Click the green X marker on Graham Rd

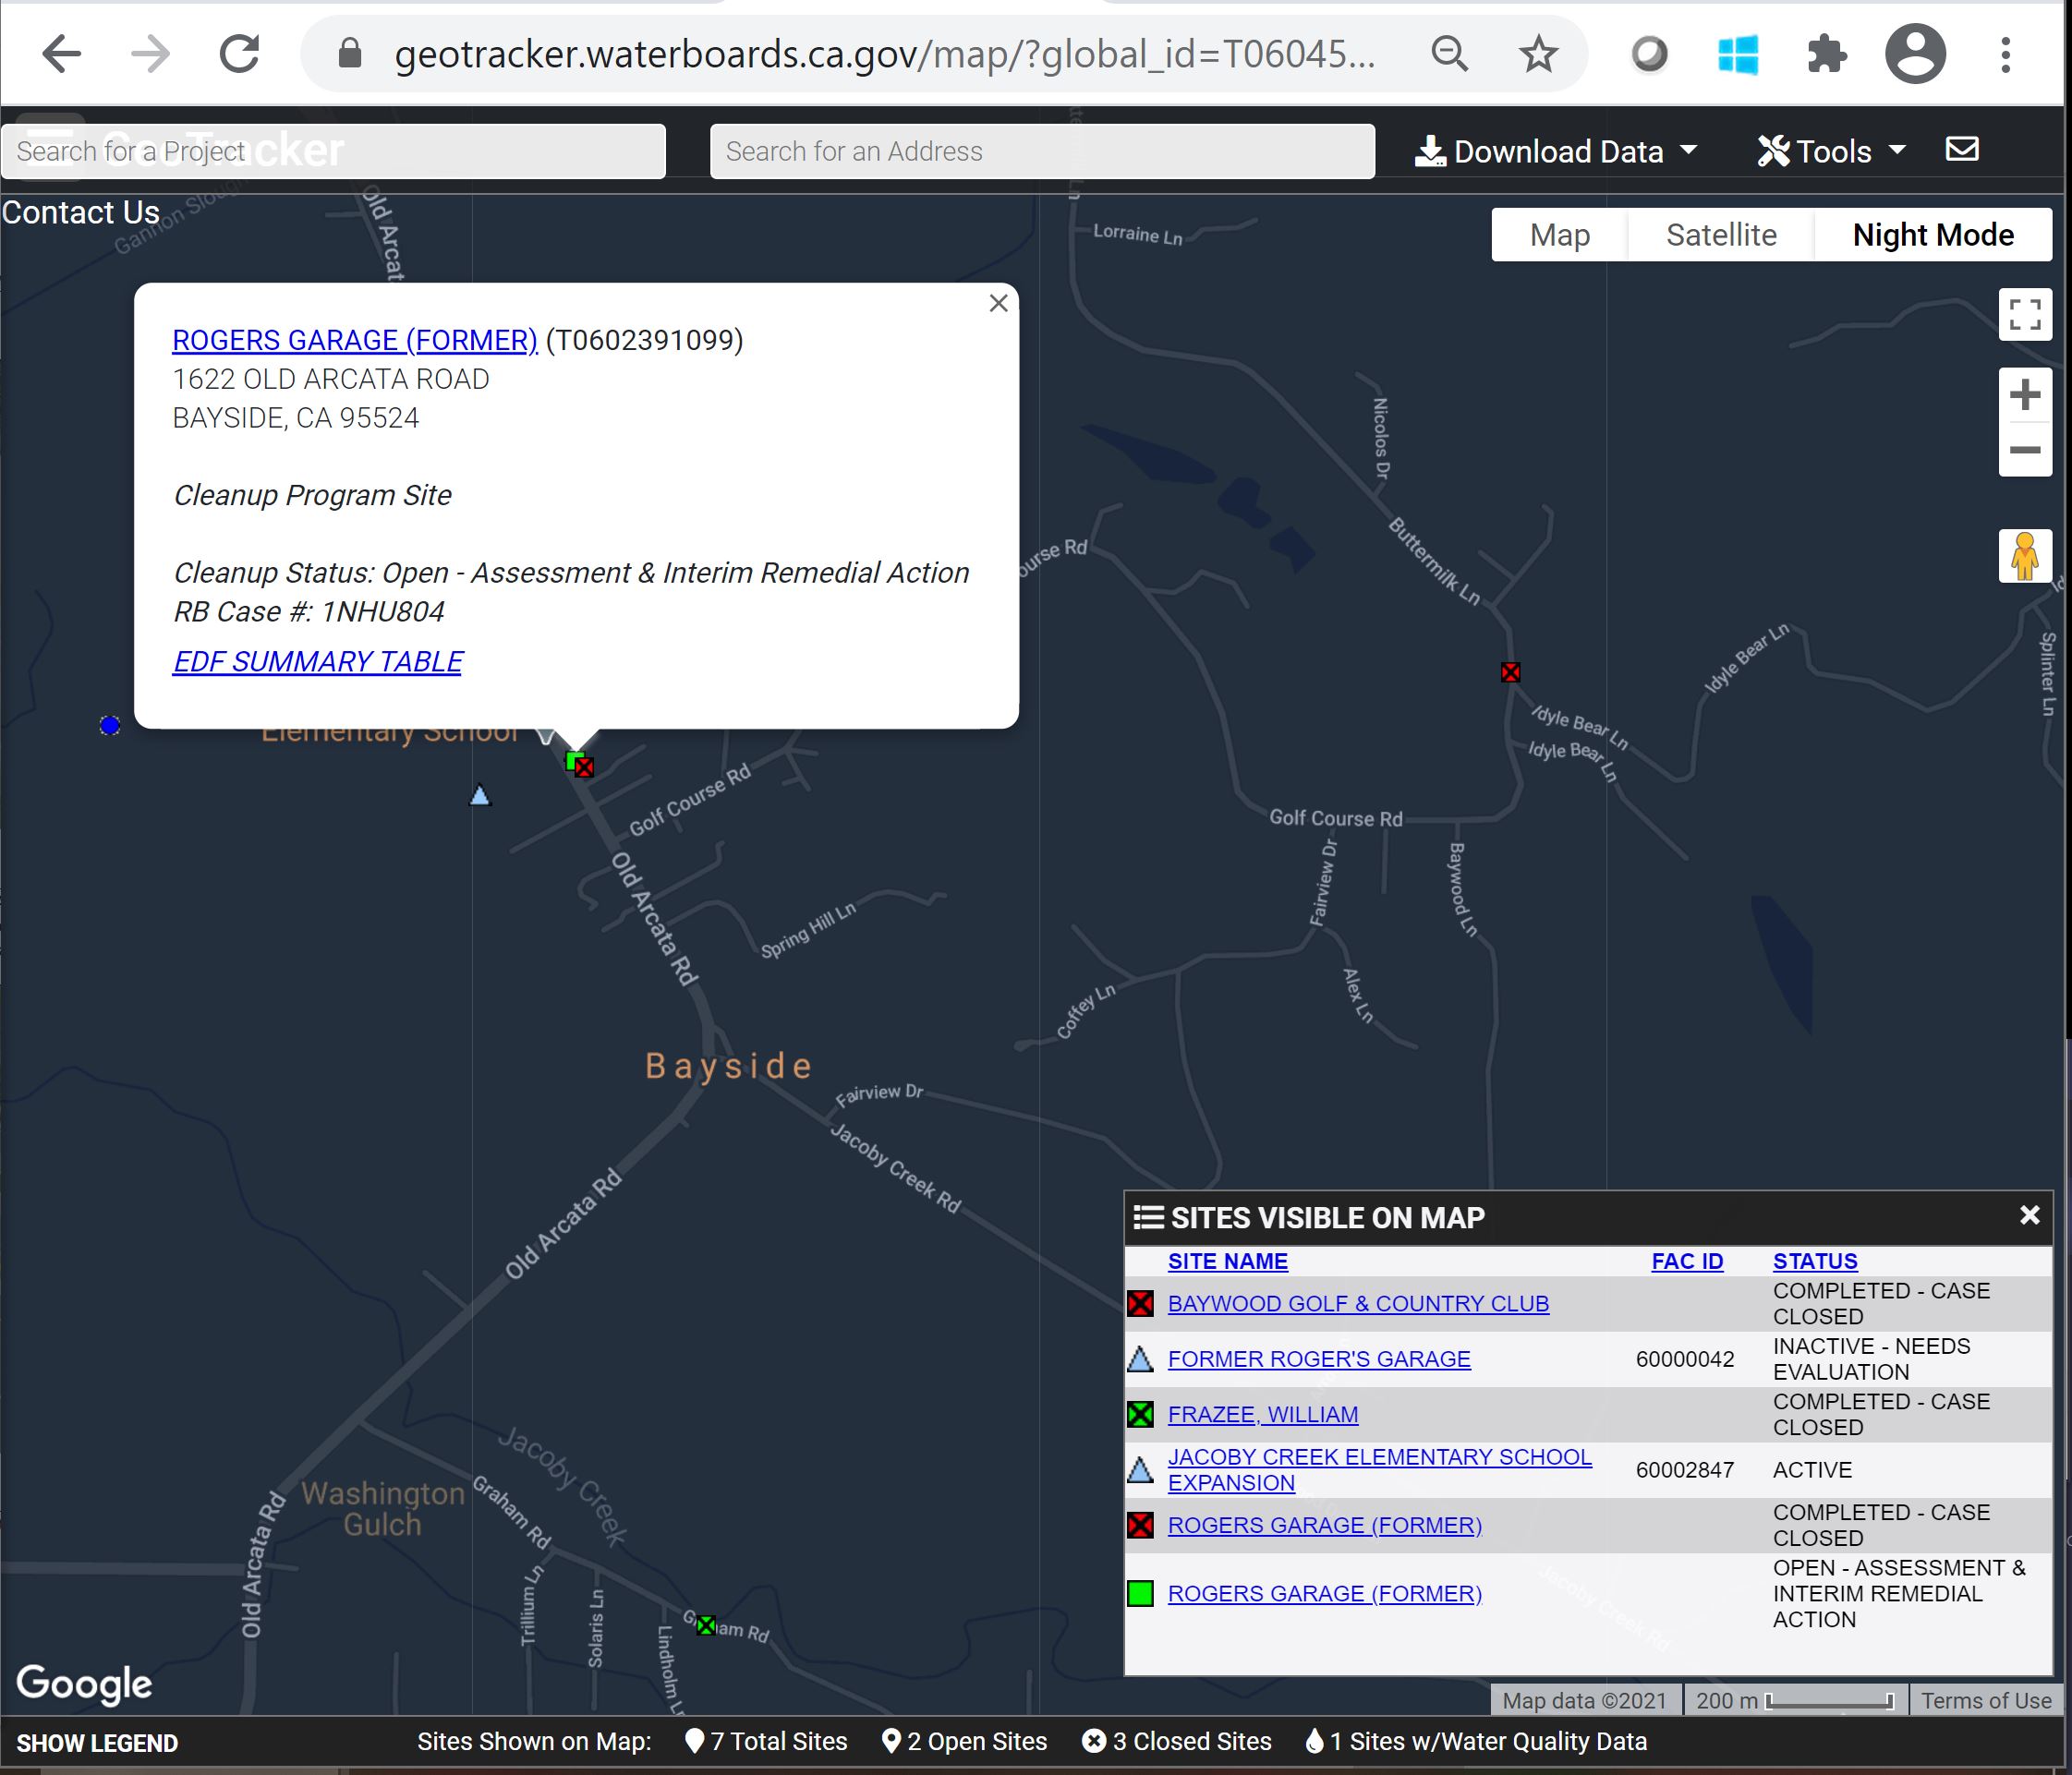[706, 1625]
